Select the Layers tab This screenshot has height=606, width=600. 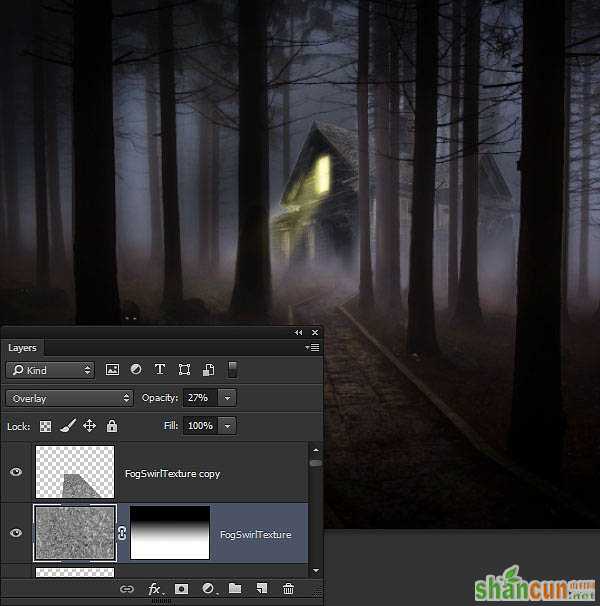tap(22, 348)
